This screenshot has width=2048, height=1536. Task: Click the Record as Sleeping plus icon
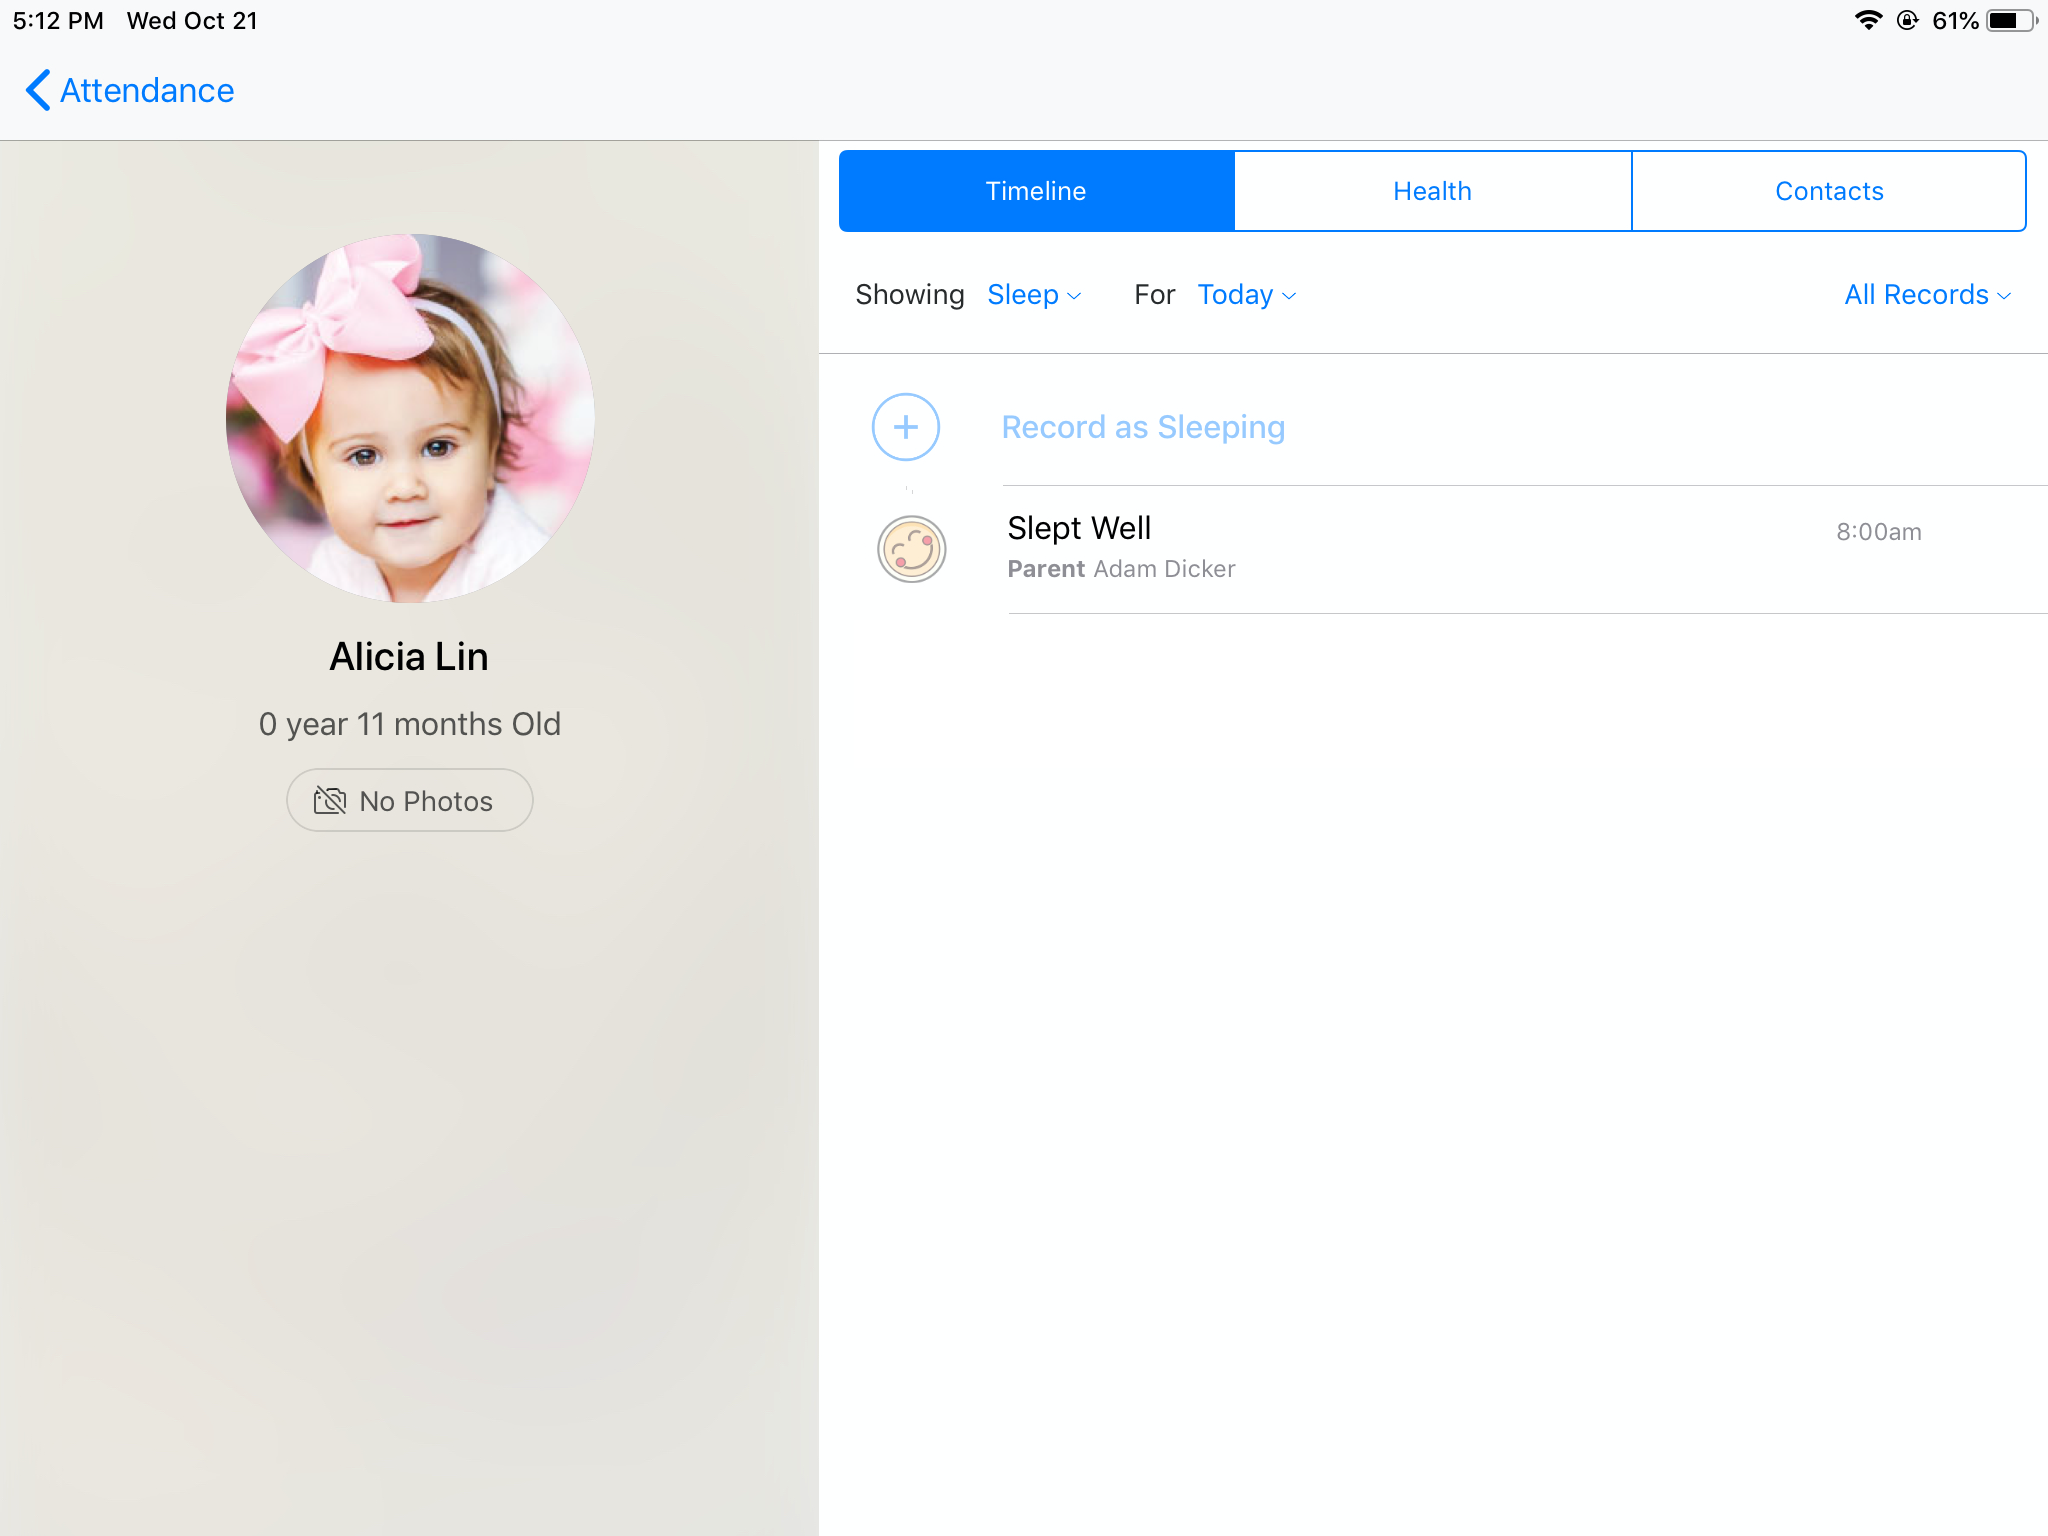pos(905,427)
